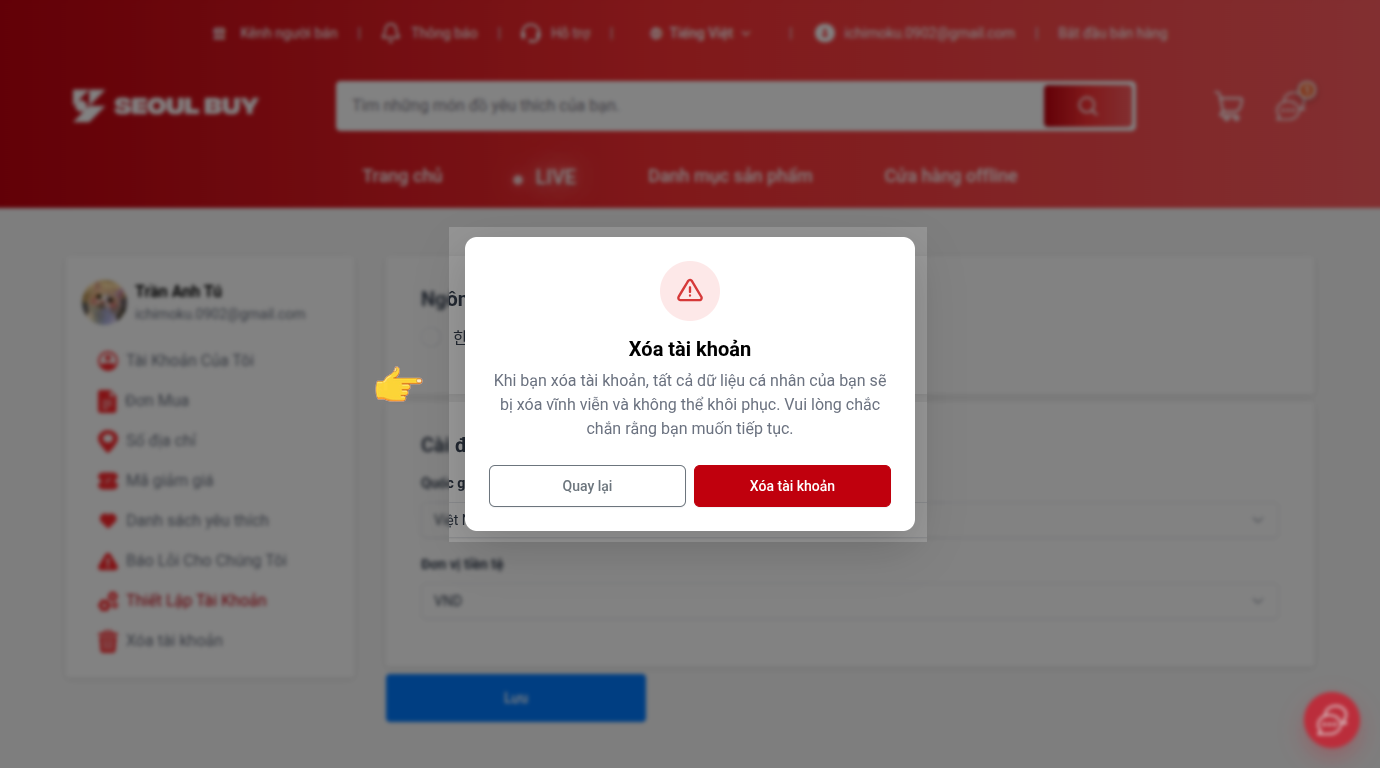Expand the country dropdown arrow
Image resolution: width=1380 pixels, height=768 pixels.
coord(1258,520)
